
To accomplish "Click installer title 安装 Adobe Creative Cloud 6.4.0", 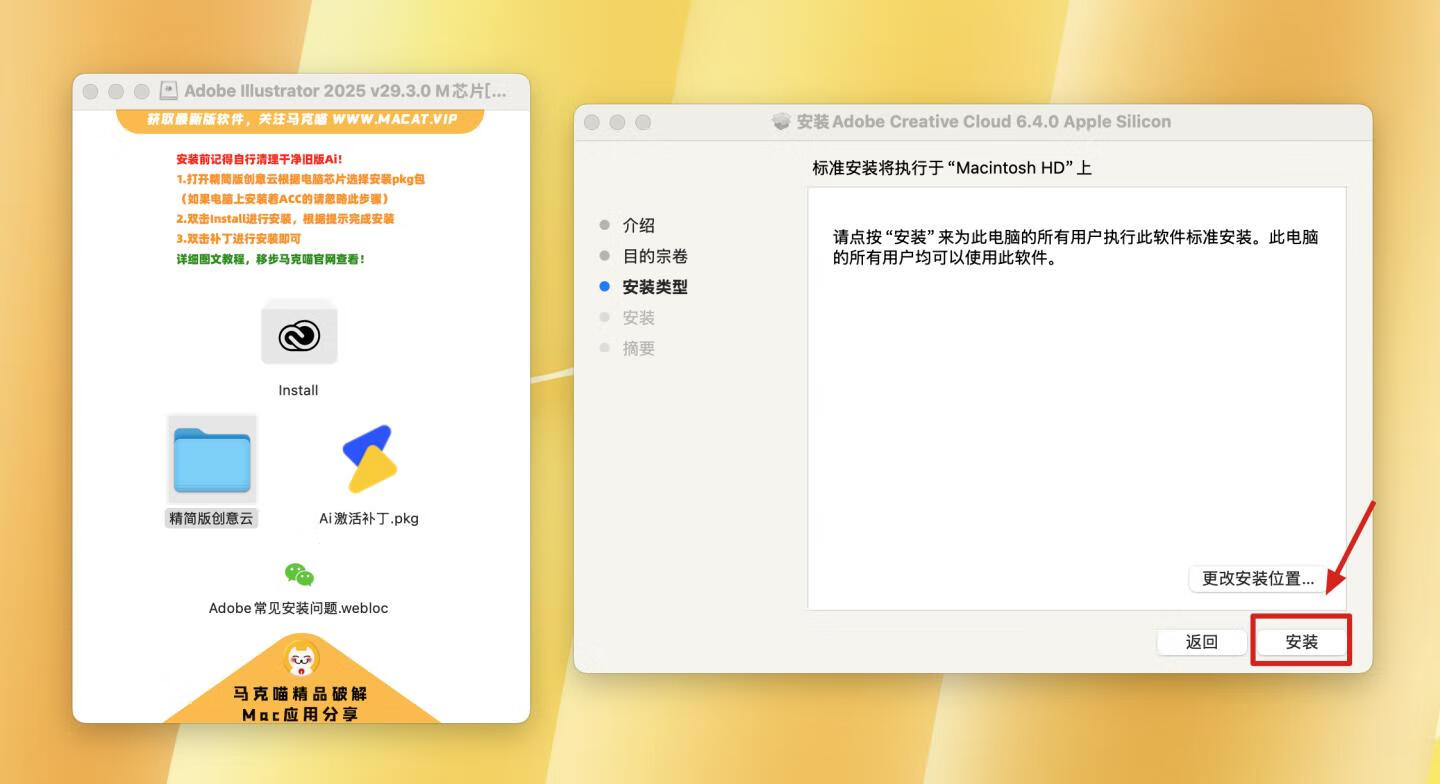I will coord(983,121).
